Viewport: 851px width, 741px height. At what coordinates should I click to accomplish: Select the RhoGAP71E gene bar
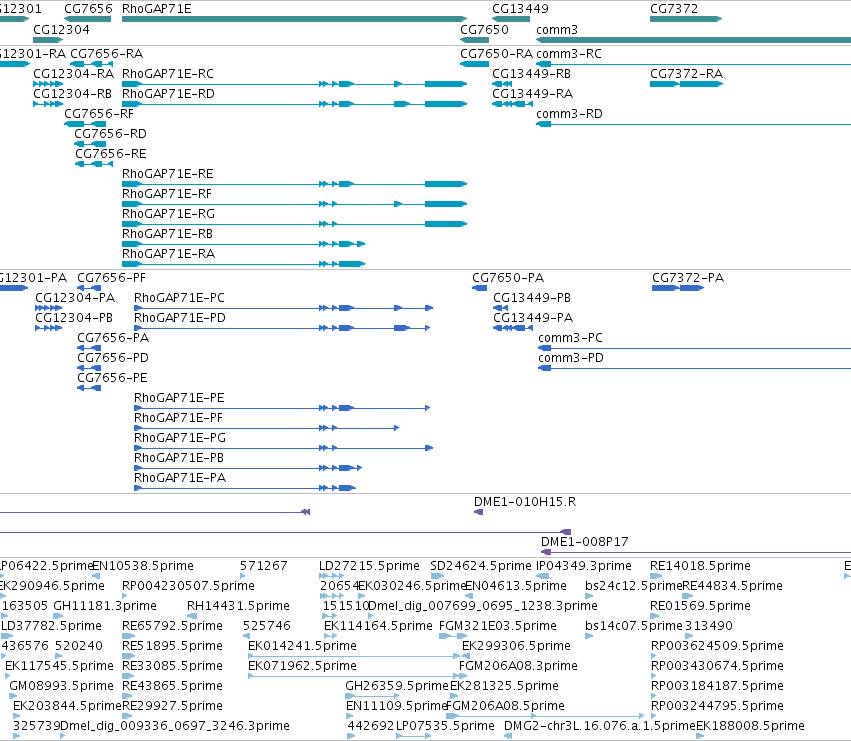tap(294, 19)
